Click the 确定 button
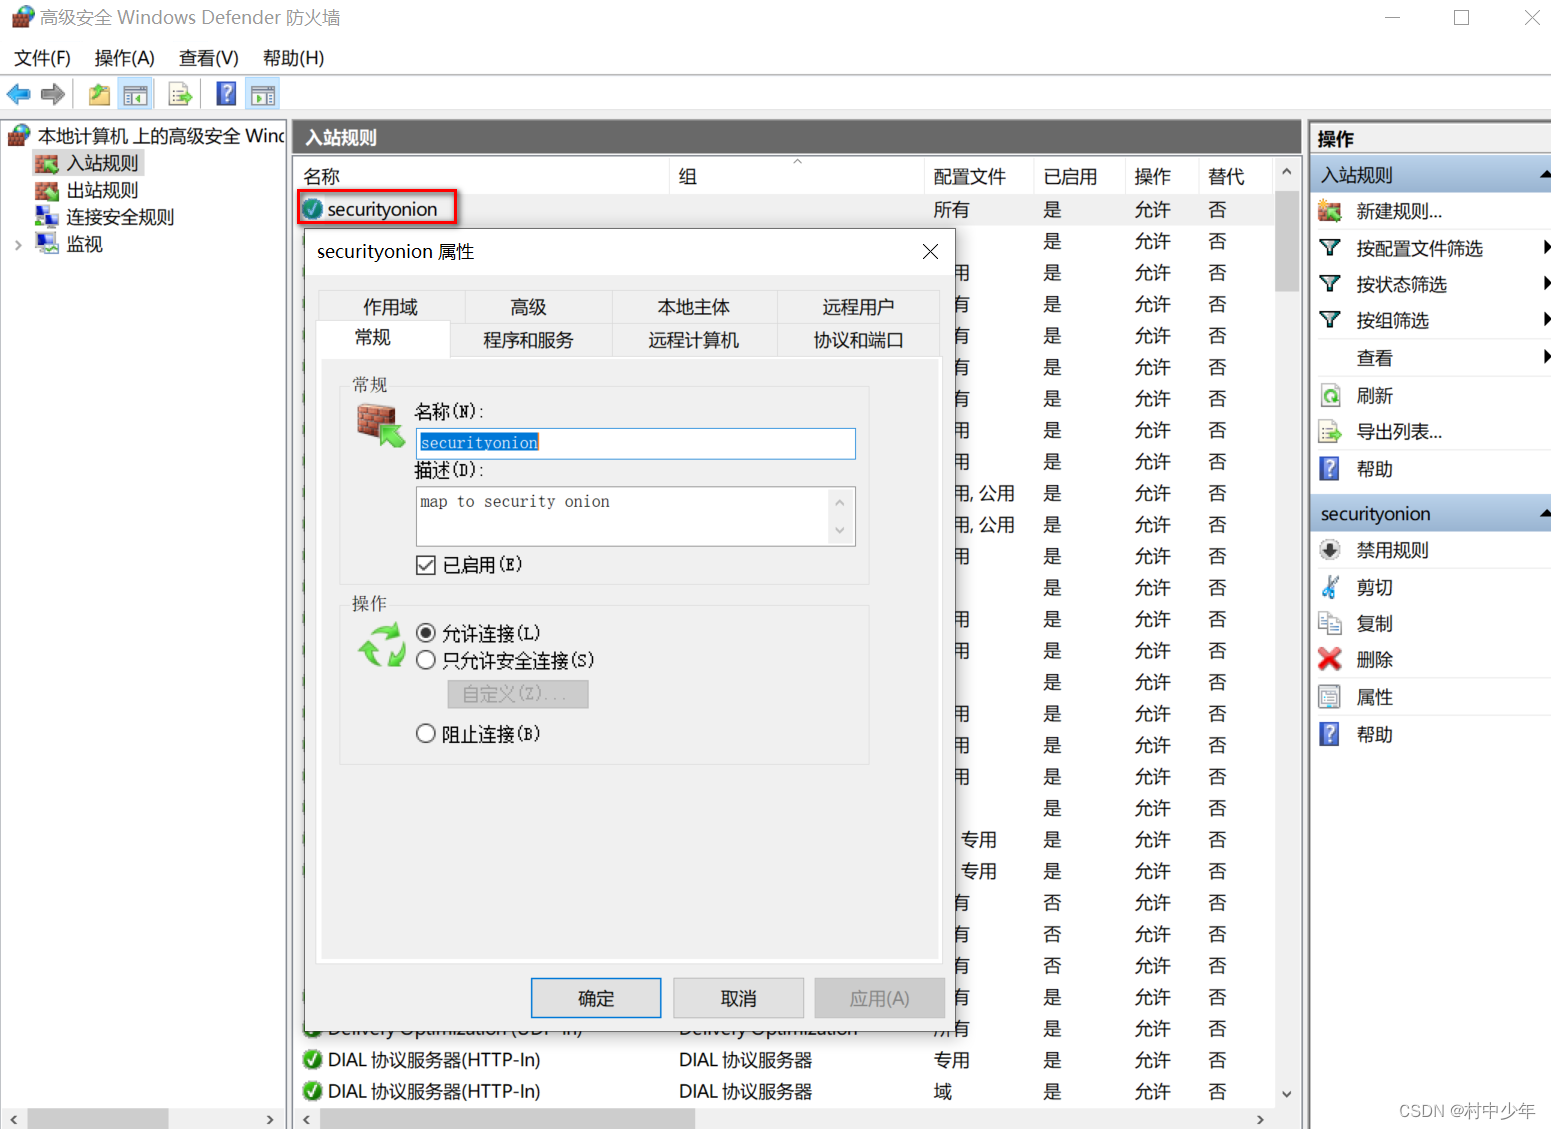The width and height of the screenshot is (1551, 1129). point(596,998)
